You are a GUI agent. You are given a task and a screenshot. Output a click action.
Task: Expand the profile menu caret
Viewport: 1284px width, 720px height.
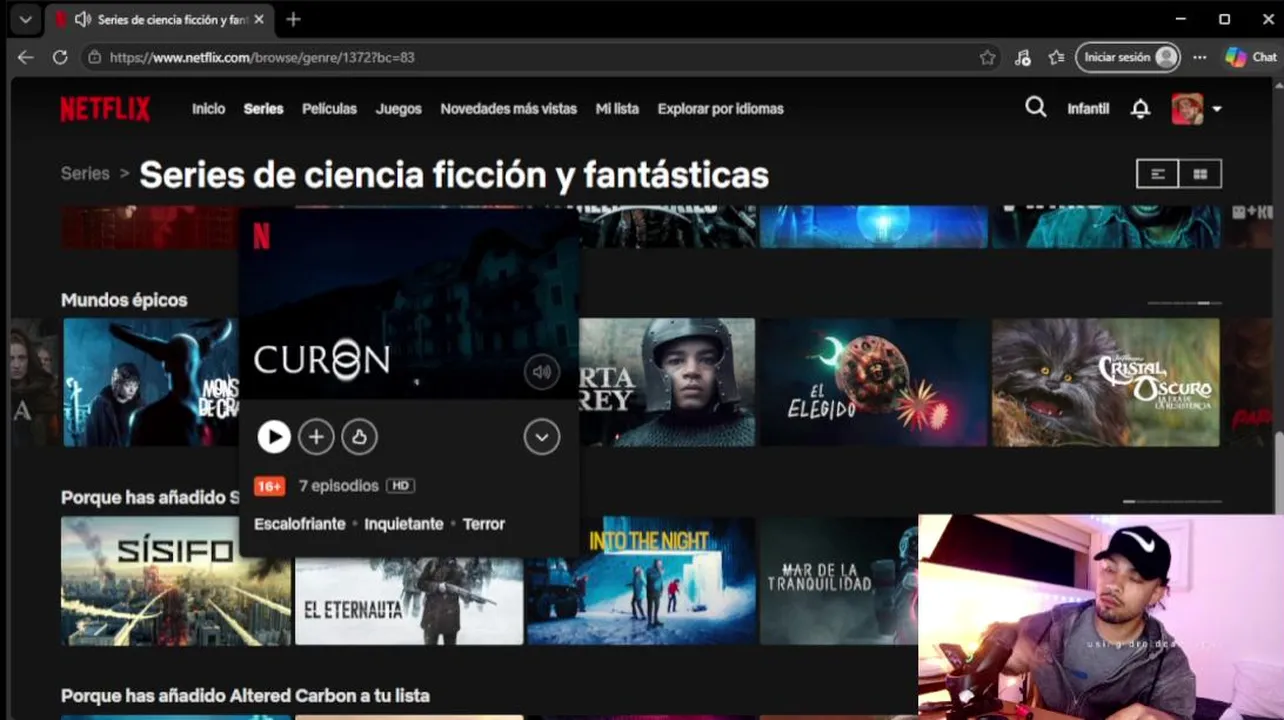[x=1217, y=109]
